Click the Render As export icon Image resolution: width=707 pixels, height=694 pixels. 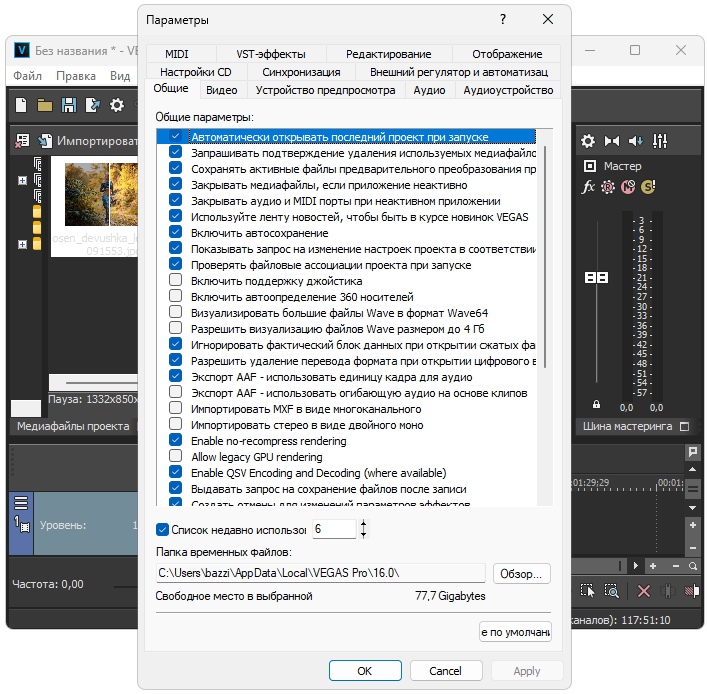(x=93, y=105)
